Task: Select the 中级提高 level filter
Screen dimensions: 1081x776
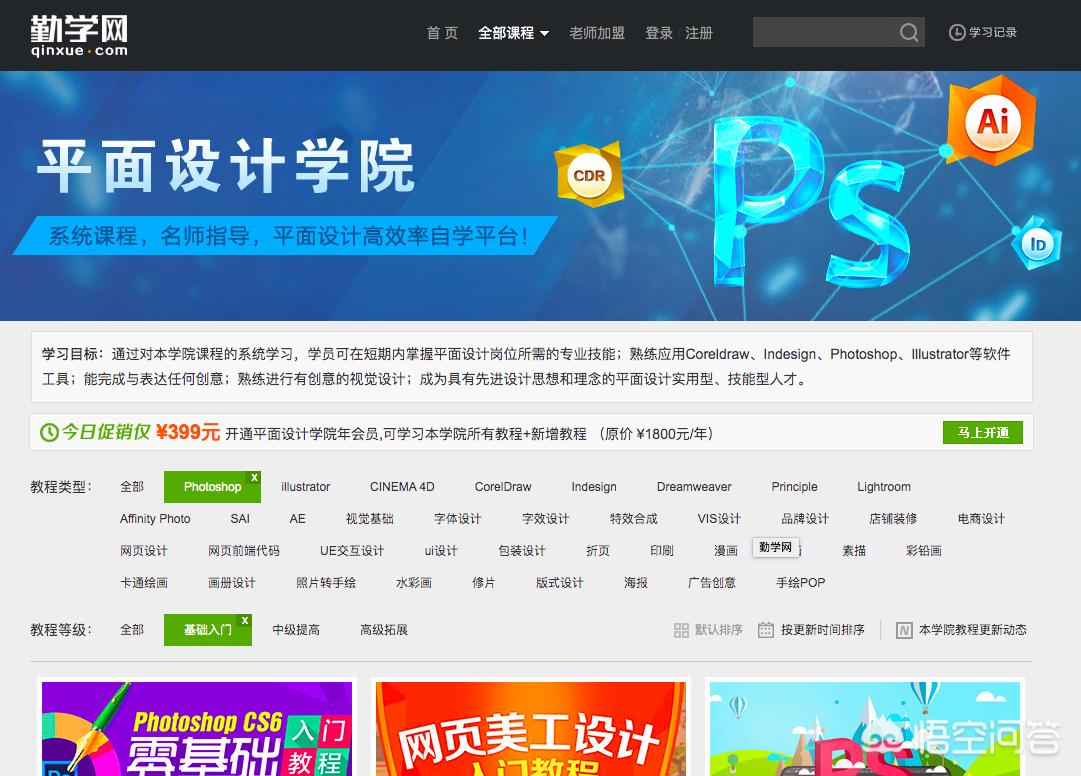Action: [296, 630]
